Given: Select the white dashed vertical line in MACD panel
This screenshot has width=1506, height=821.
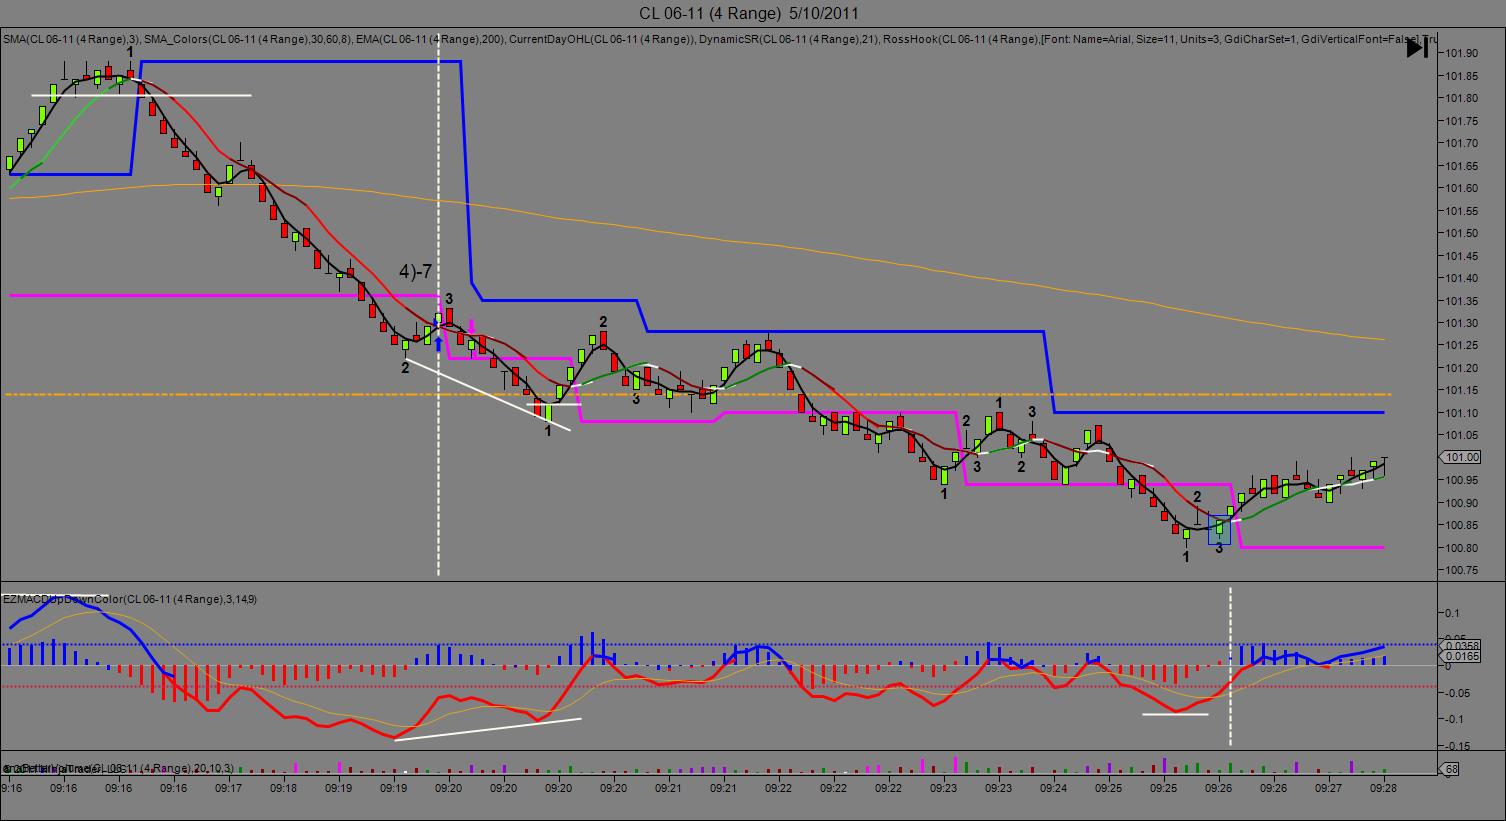Looking at the screenshot, I should coord(1230,666).
